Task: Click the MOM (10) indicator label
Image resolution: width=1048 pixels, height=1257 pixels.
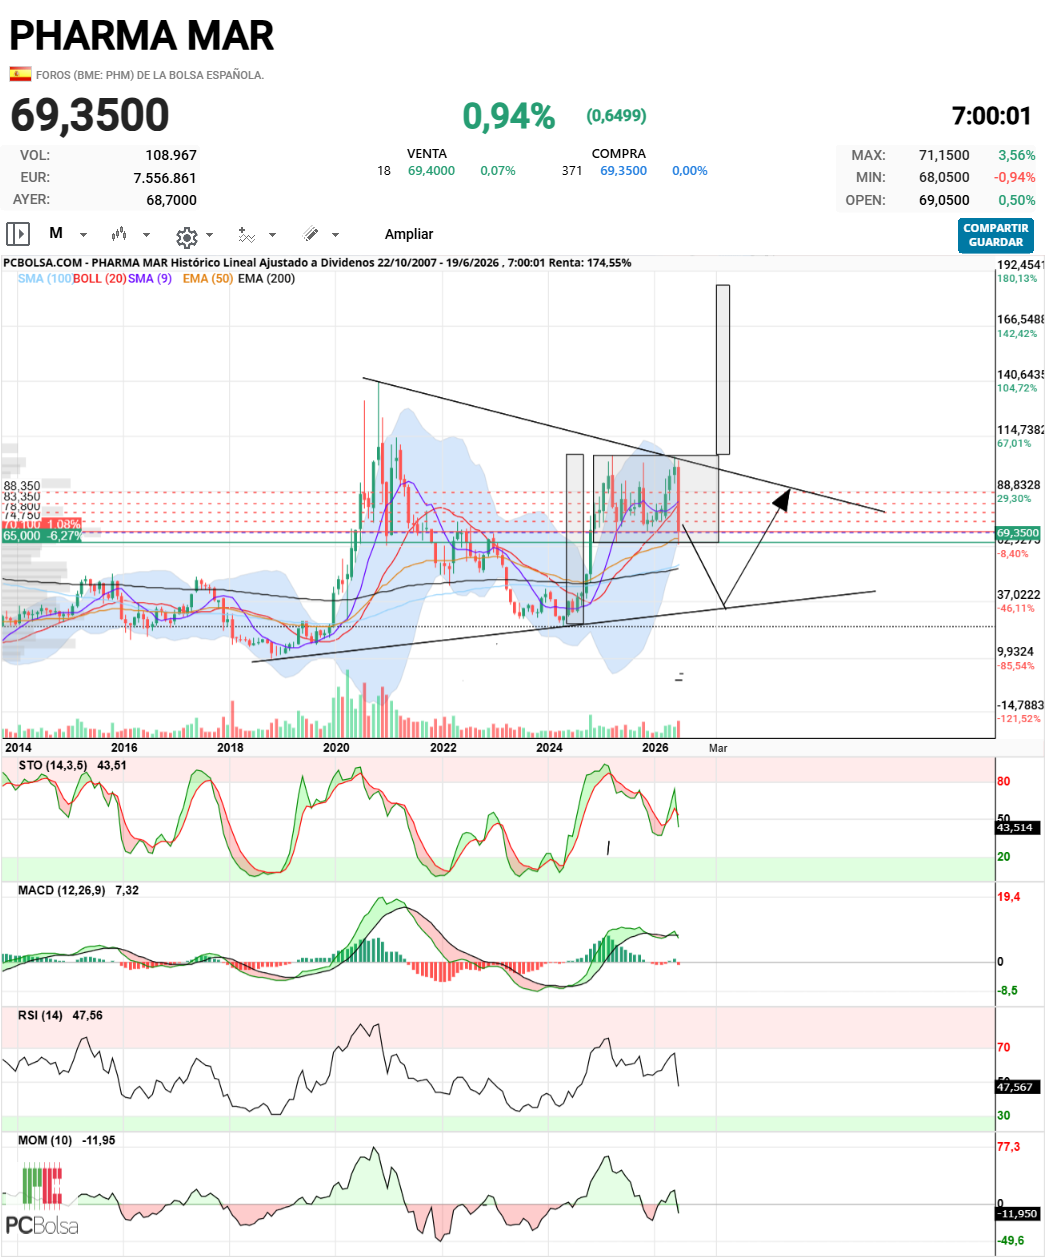Action: coord(45,1140)
